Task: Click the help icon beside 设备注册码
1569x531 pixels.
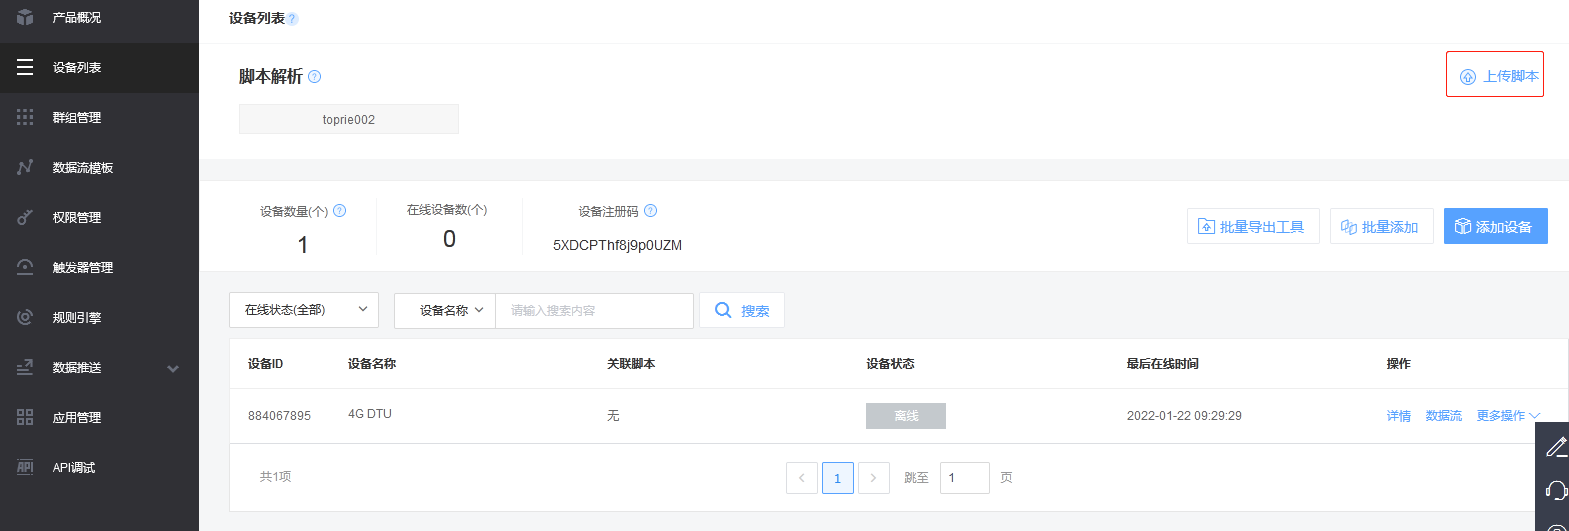Action: (x=651, y=211)
